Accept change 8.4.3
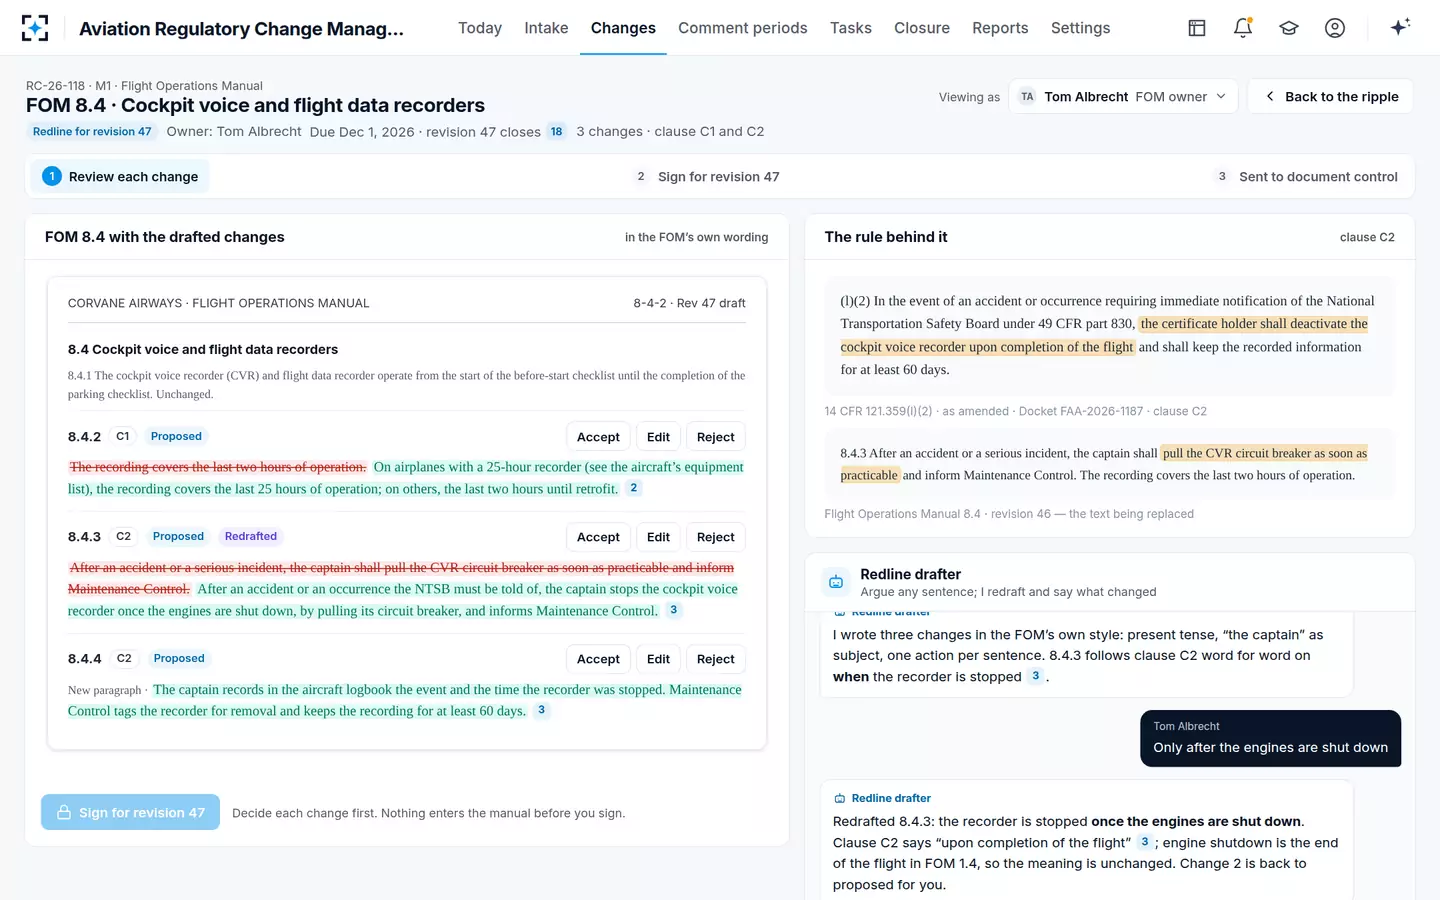The width and height of the screenshot is (1440, 900). 598,537
